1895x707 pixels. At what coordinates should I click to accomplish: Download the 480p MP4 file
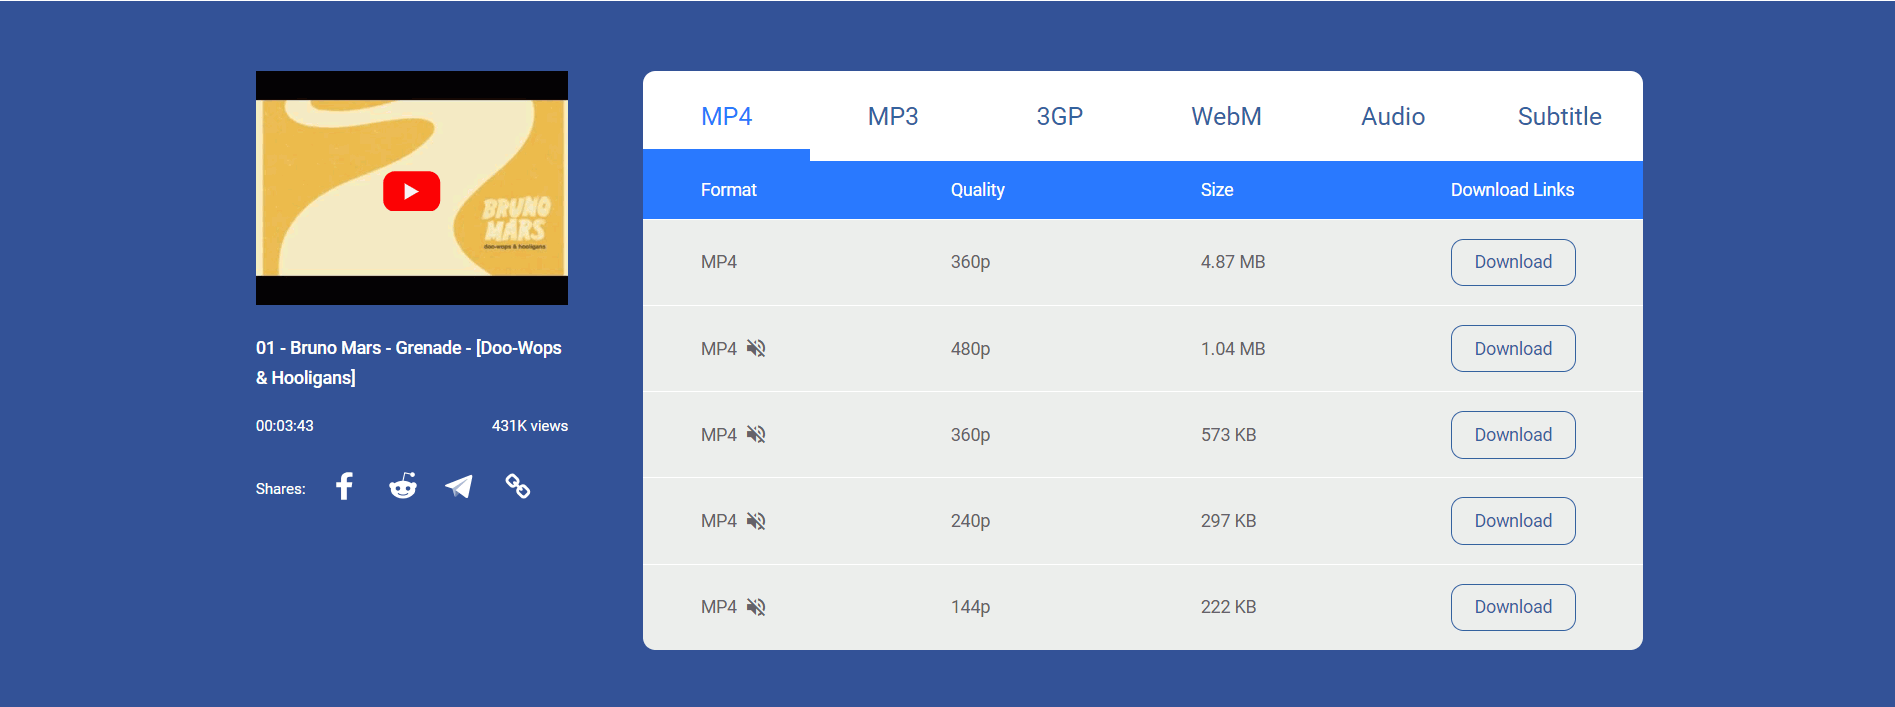point(1513,348)
